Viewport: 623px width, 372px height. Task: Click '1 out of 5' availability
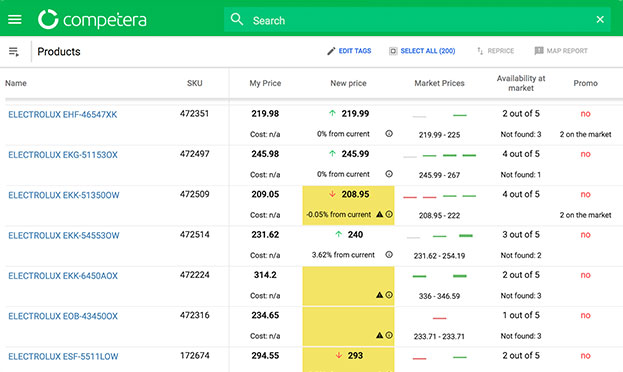click(521, 315)
